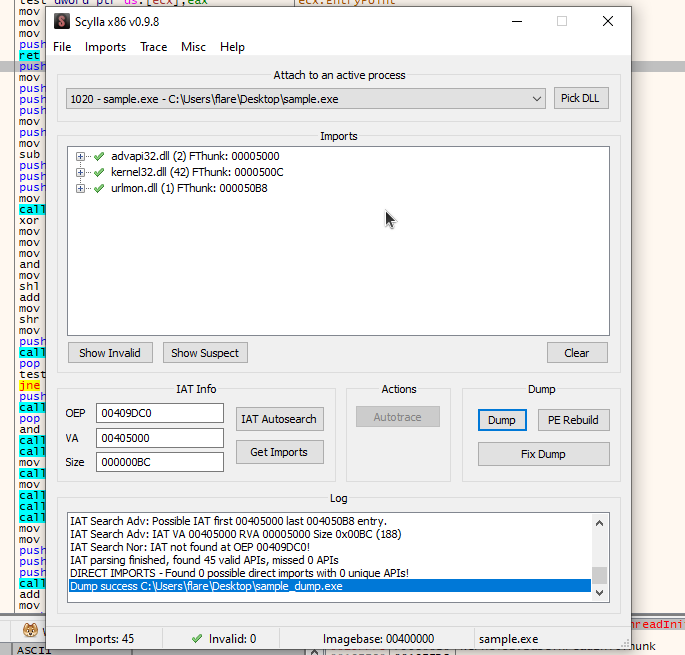Open the attached process dropdown list
The height and width of the screenshot is (655, 685).
click(x=537, y=99)
